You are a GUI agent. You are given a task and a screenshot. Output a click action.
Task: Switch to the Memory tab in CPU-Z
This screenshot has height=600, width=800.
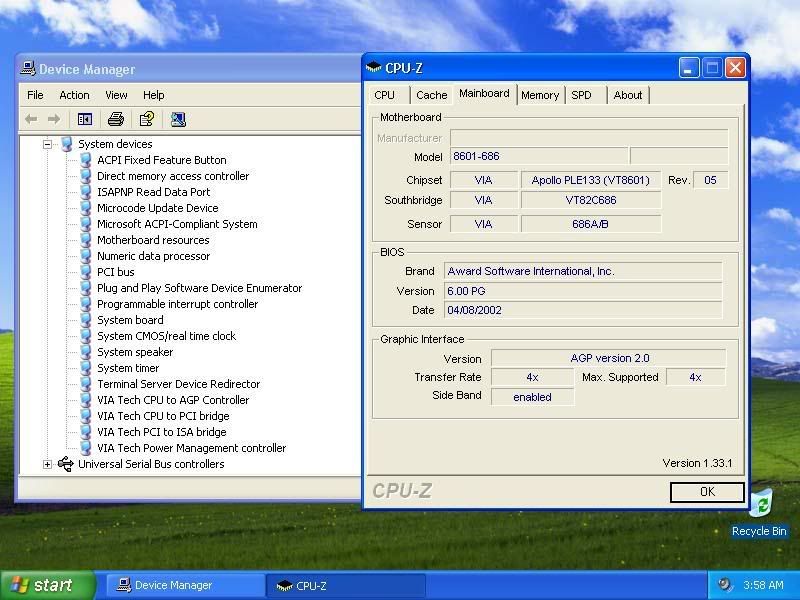click(539, 95)
